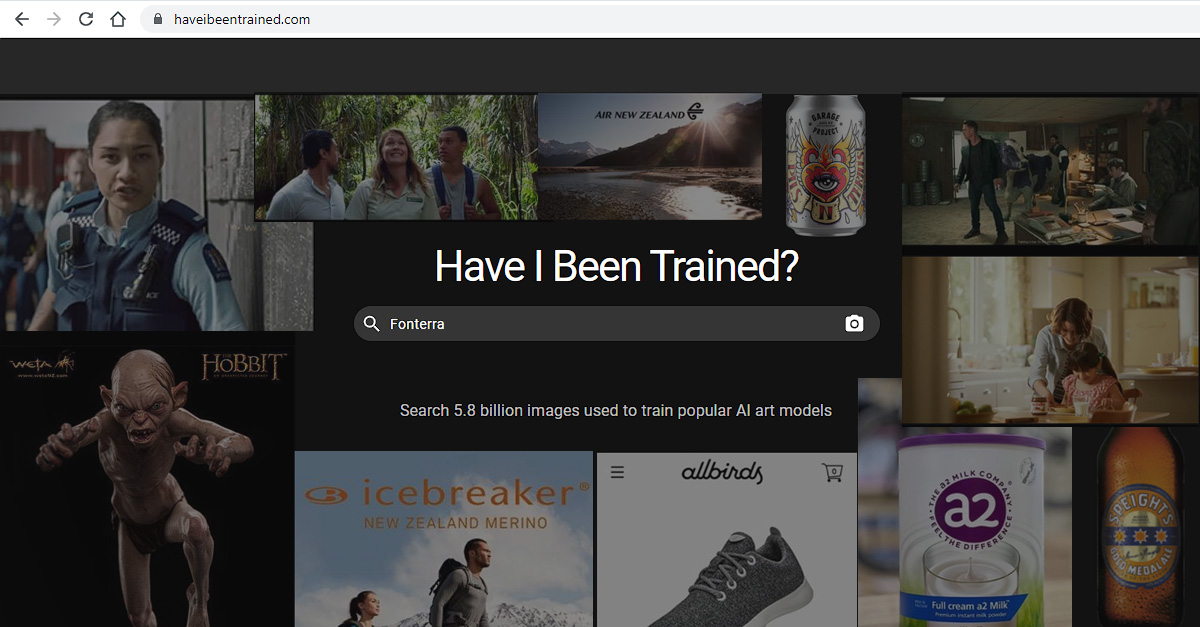1200x627 pixels.
Task: Upload image via camera icon
Action: [x=854, y=324]
